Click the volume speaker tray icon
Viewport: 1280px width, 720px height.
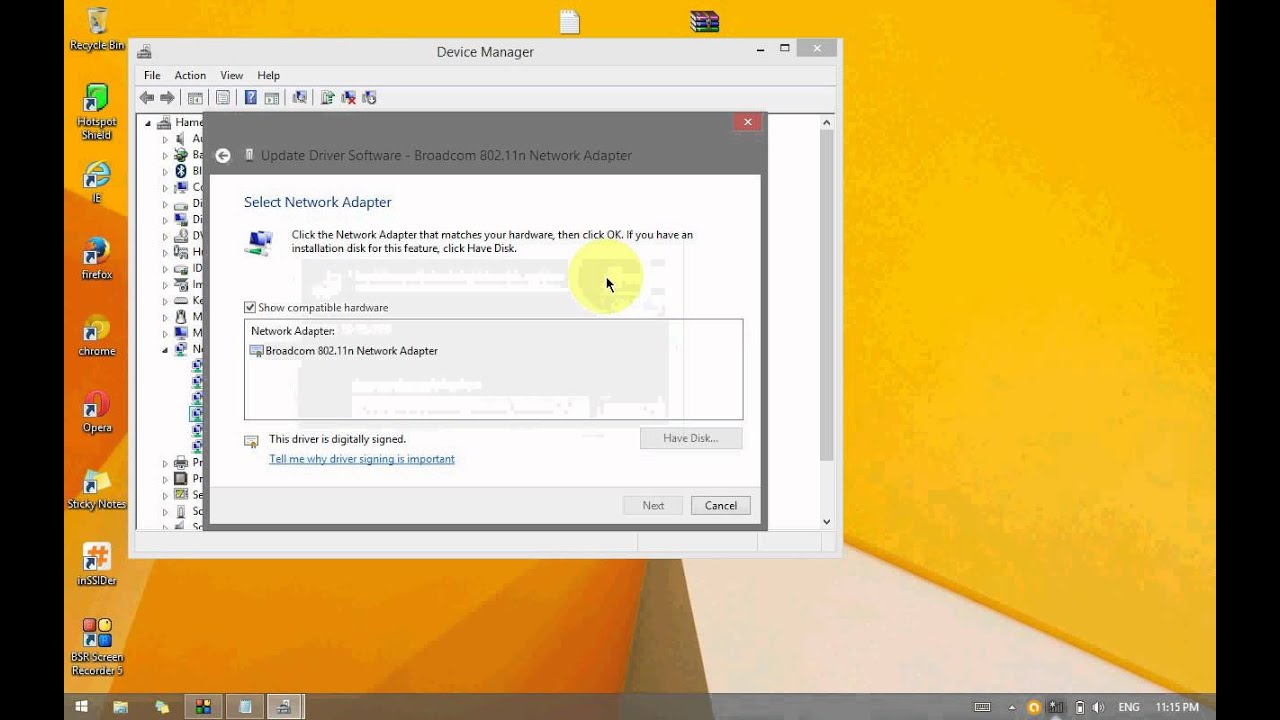pyautogui.click(x=1100, y=707)
